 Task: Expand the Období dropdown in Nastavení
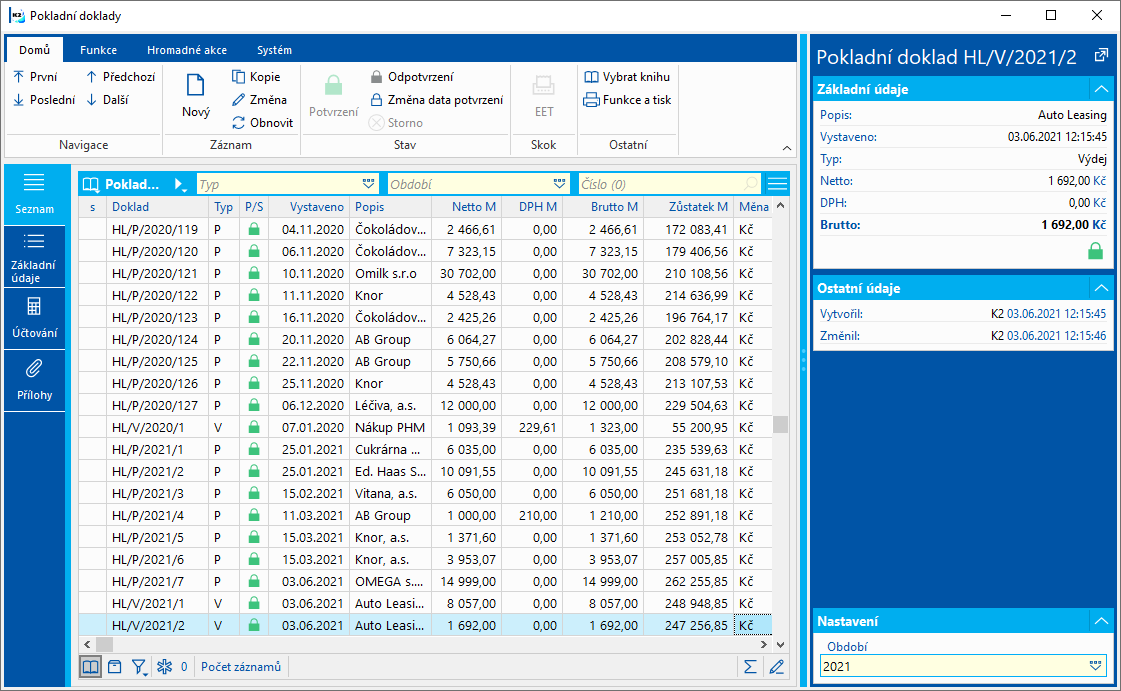(x=1096, y=665)
